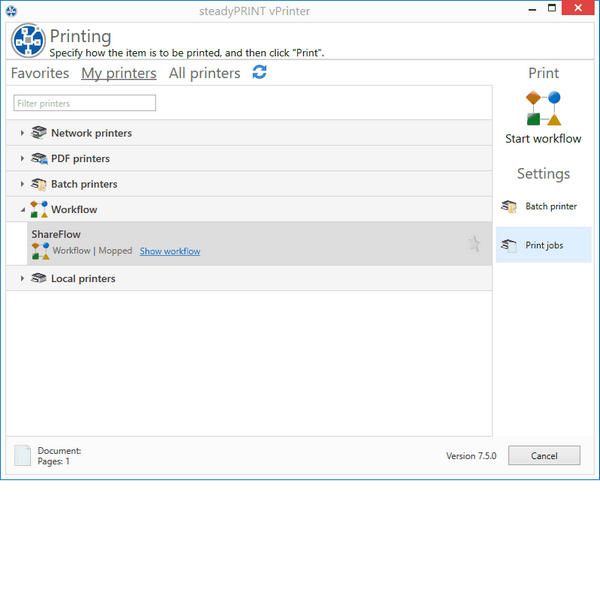Click the Start workflow label

[543, 139]
